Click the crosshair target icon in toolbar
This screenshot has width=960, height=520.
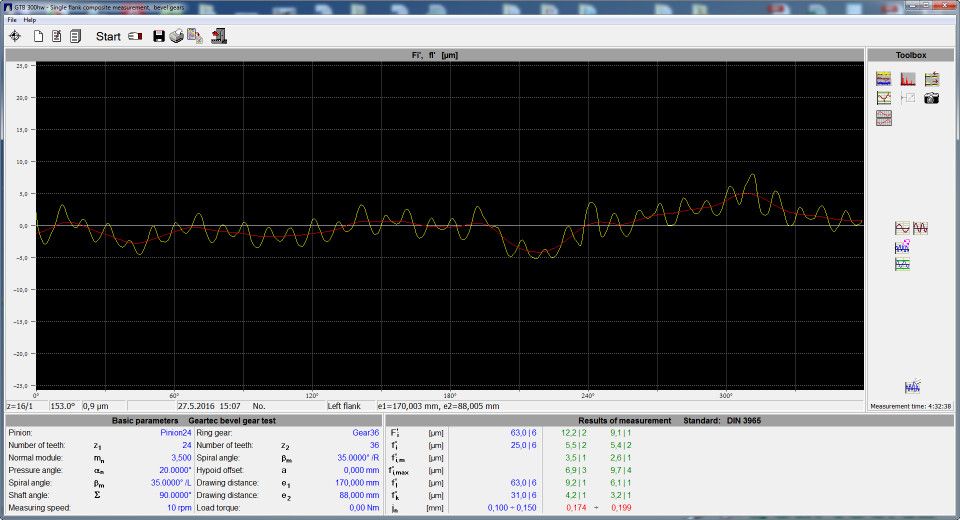pos(15,36)
